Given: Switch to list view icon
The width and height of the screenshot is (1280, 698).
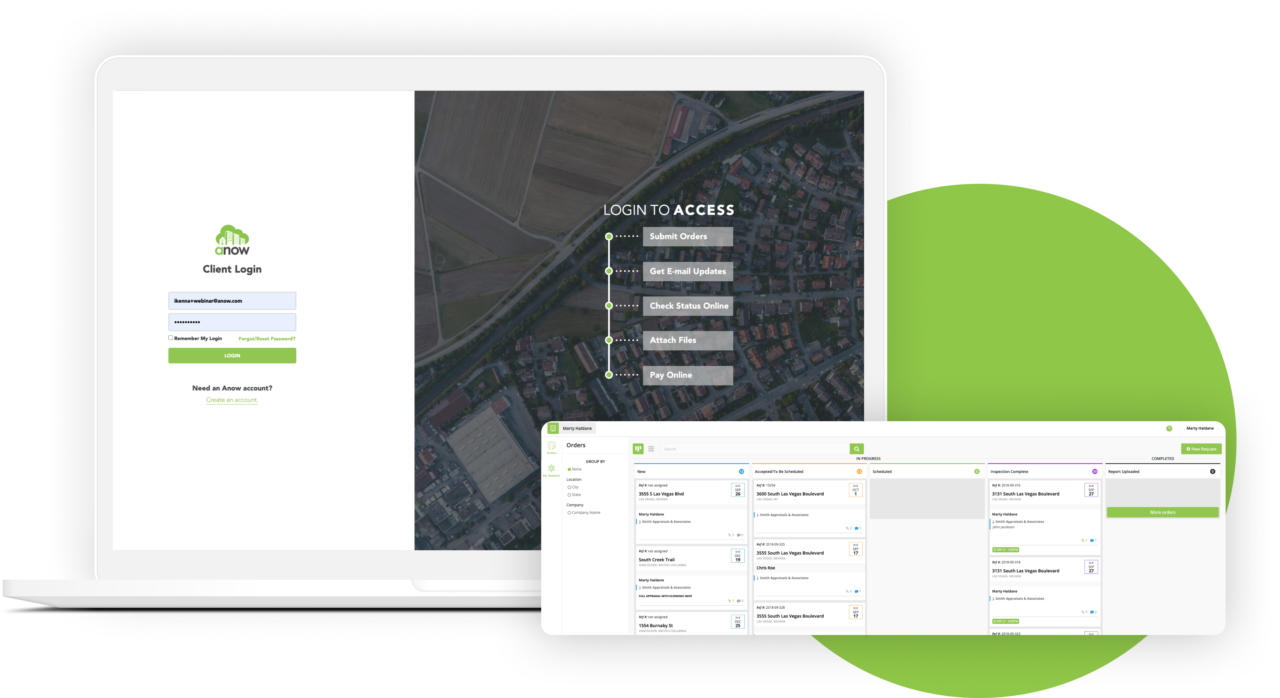Looking at the screenshot, I should click(652, 449).
